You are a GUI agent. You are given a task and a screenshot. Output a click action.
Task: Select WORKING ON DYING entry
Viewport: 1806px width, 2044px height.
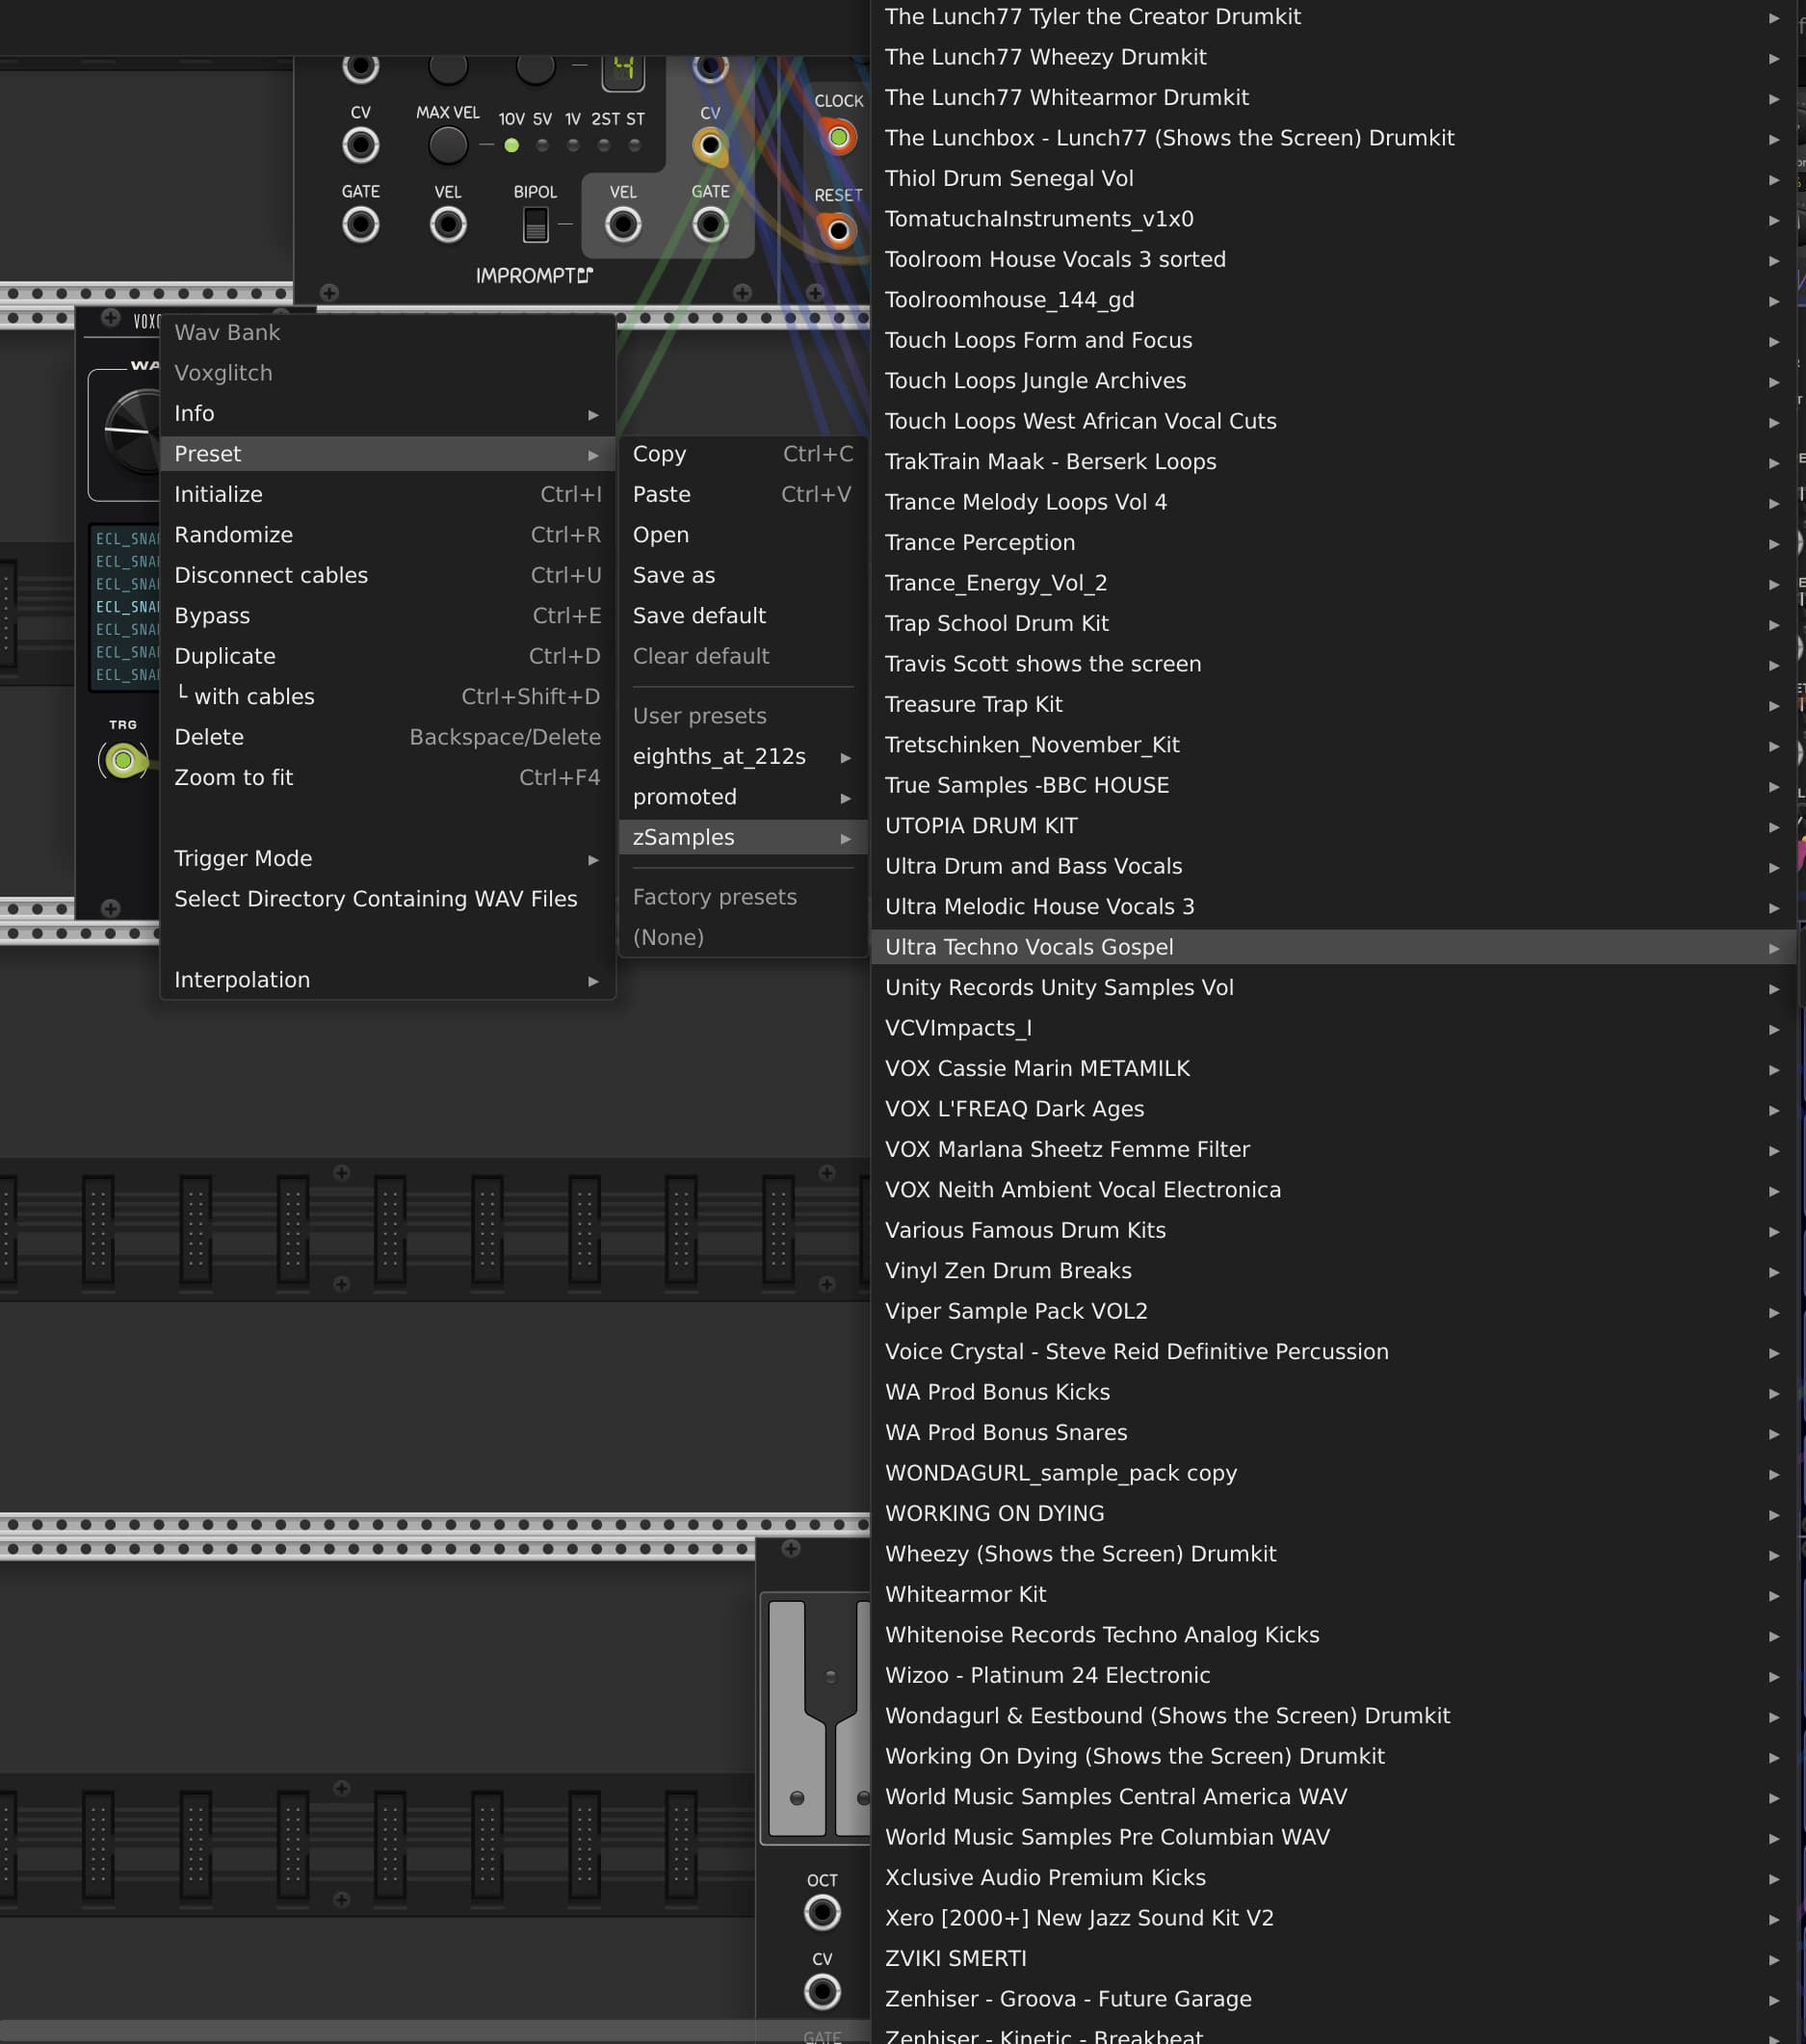(1334, 1514)
